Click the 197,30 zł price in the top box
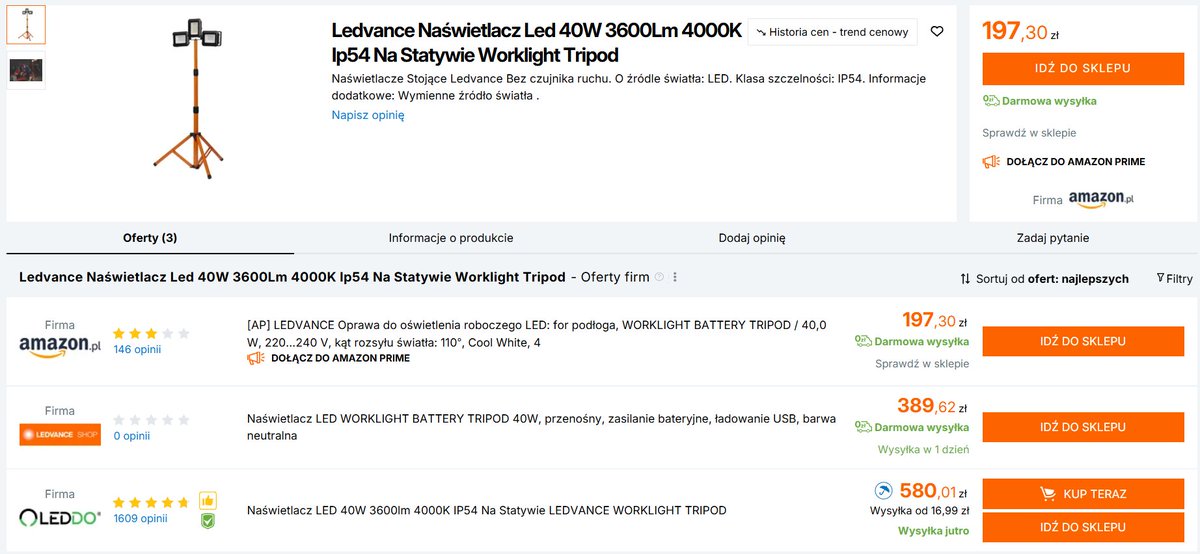Image resolution: width=1200 pixels, height=554 pixels. 1022,31
